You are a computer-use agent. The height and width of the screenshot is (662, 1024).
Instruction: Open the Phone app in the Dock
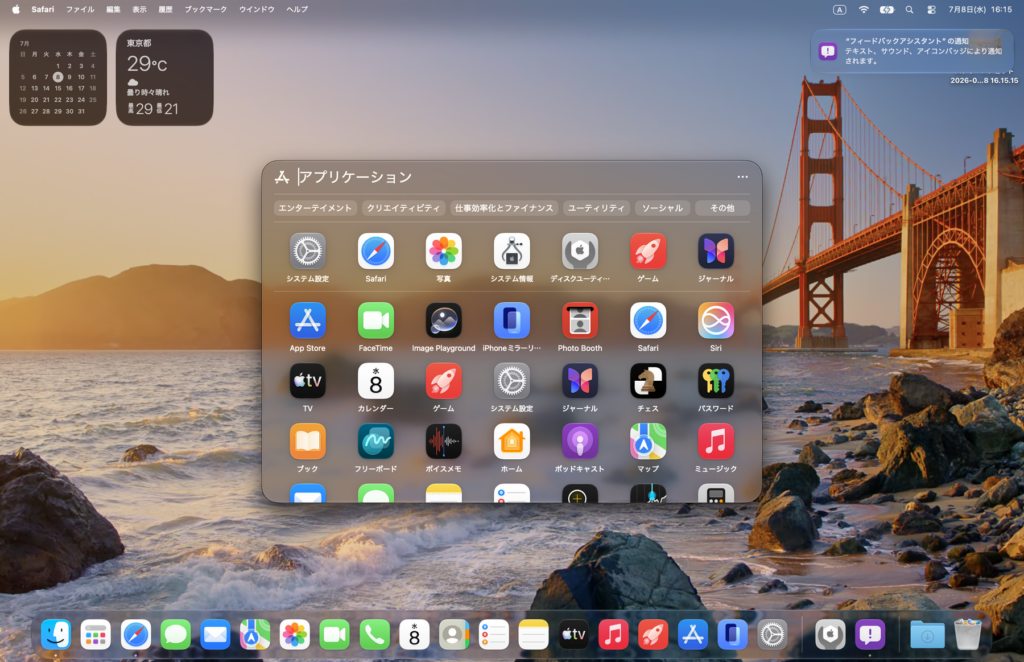tap(374, 635)
